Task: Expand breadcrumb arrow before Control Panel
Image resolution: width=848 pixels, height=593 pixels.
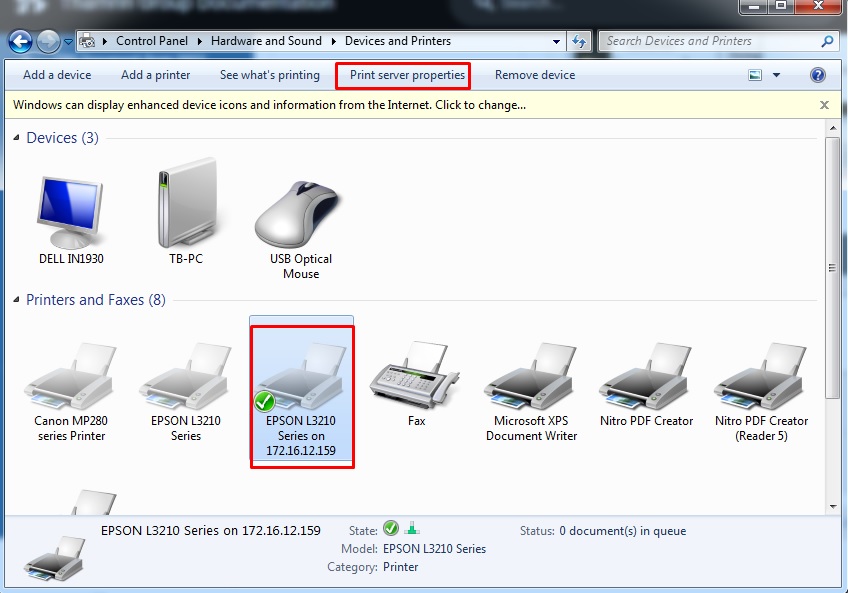Action: pos(104,41)
